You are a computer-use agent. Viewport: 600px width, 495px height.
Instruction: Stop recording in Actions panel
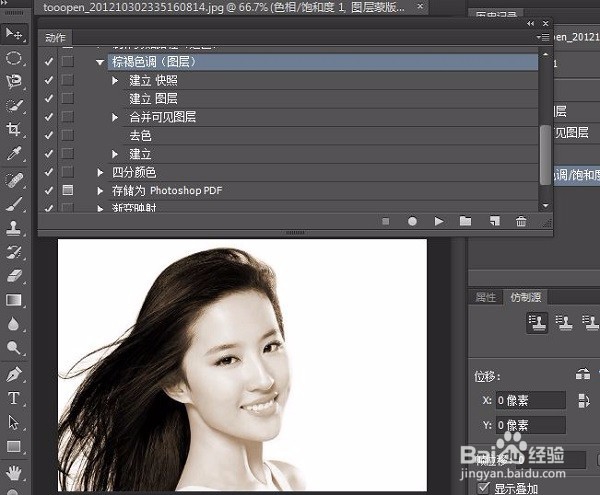pyautogui.click(x=386, y=221)
